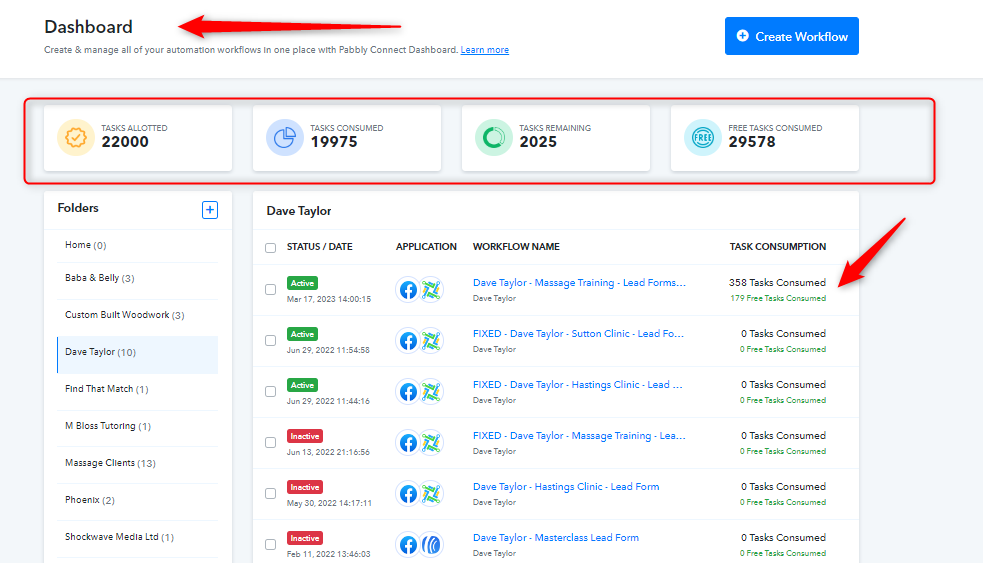Viewport: 983px width, 563px height.
Task: Tick checkbox for inactive FIXED Massage Training workflow
Action: tap(270, 443)
